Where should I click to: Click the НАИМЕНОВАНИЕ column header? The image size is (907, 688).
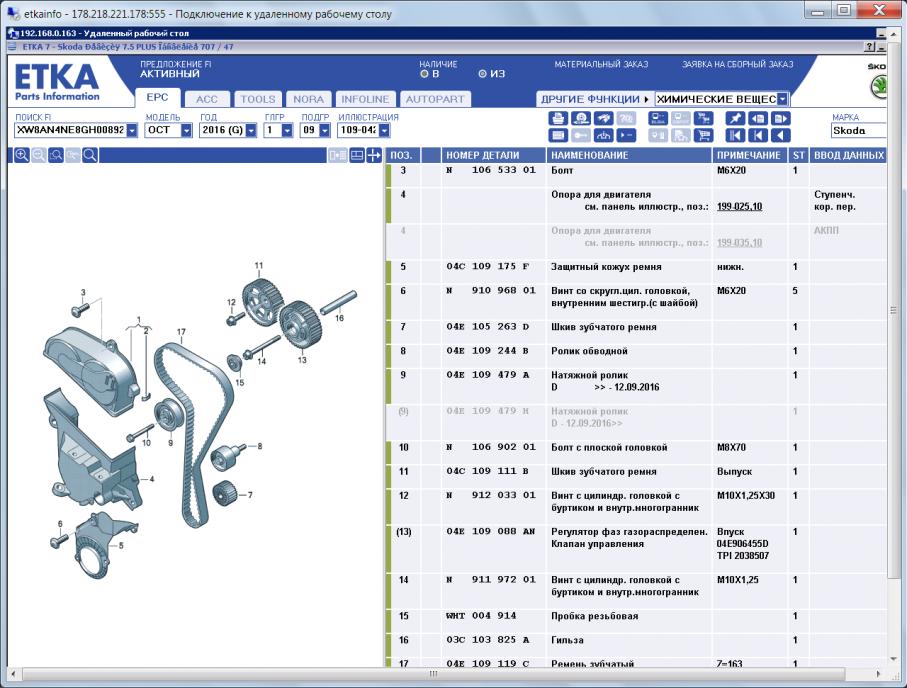coord(629,155)
